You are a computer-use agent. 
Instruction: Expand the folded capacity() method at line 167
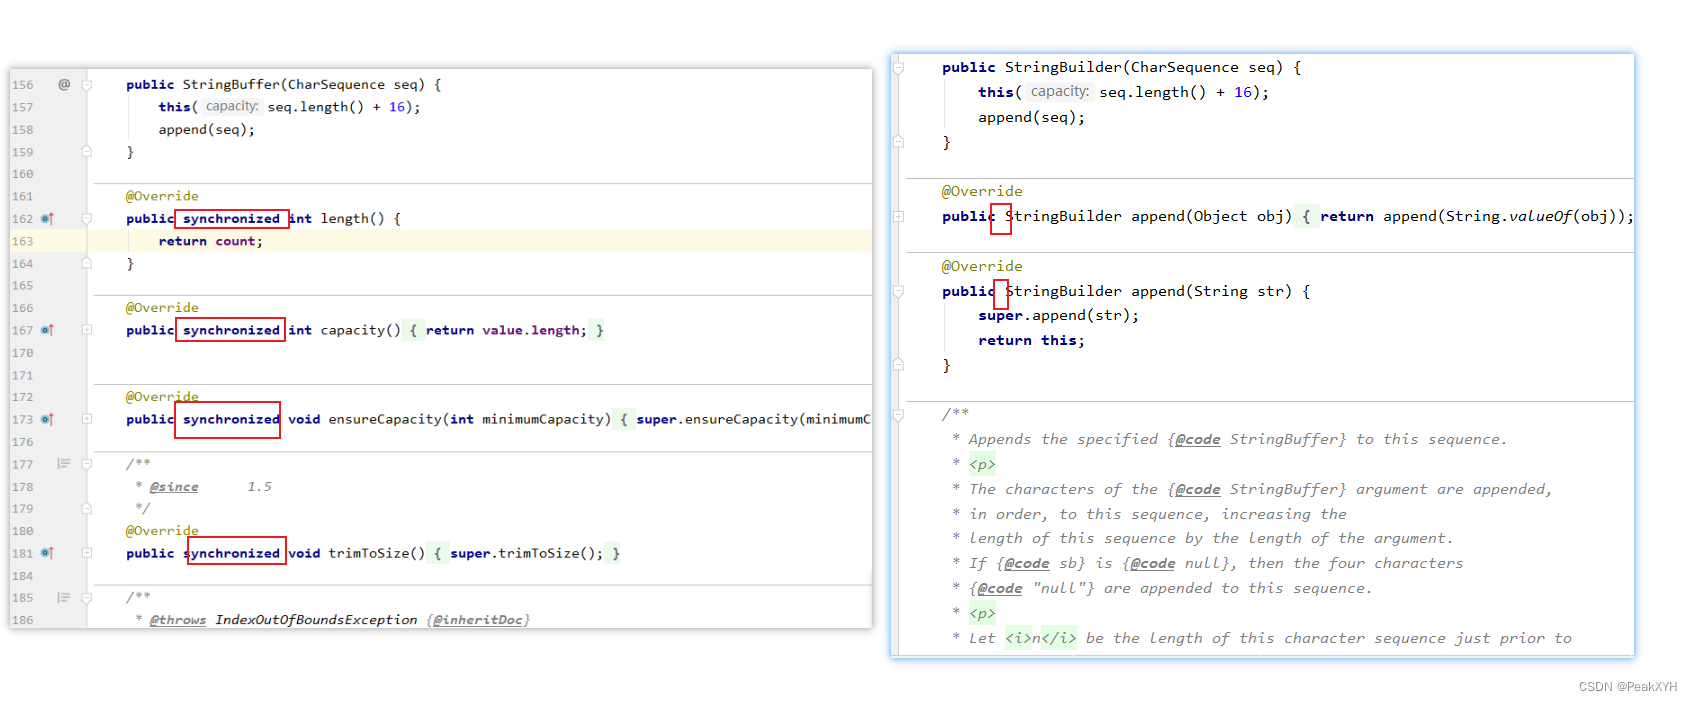87,330
